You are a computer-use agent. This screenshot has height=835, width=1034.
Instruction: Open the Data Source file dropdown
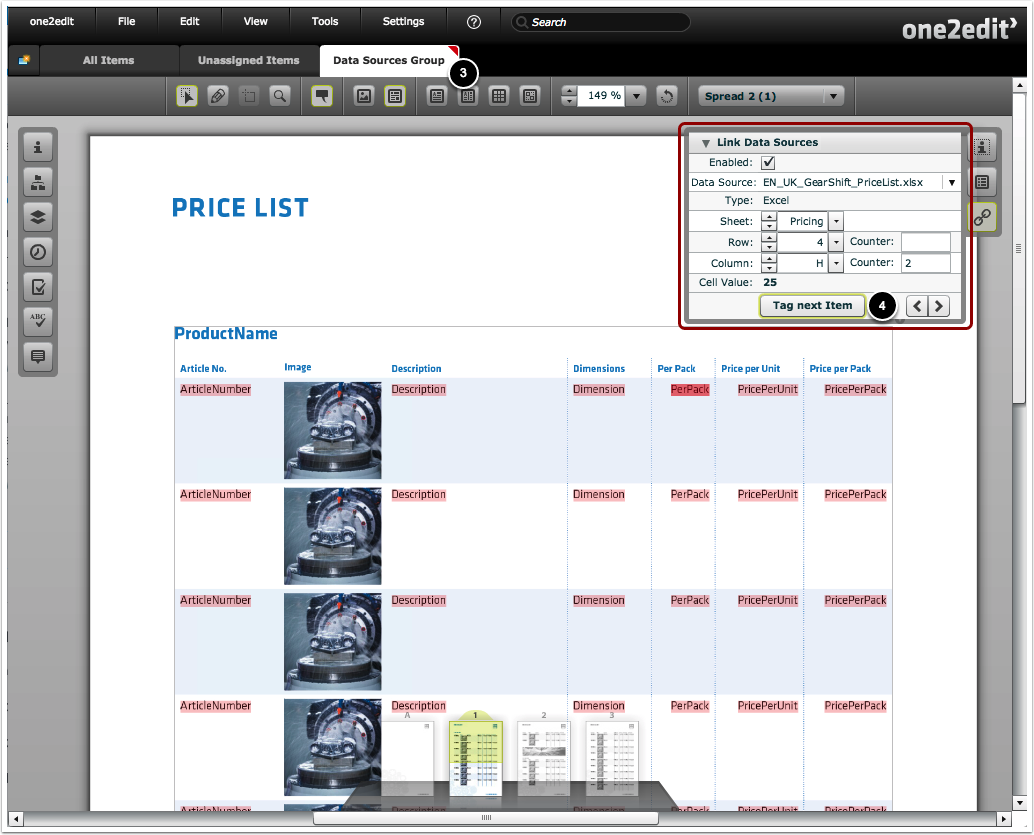tap(952, 183)
